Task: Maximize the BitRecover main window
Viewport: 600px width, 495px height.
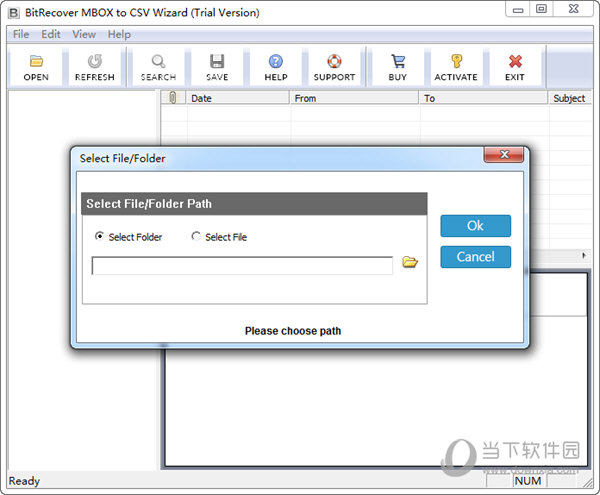Action: (x=541, y=9)
